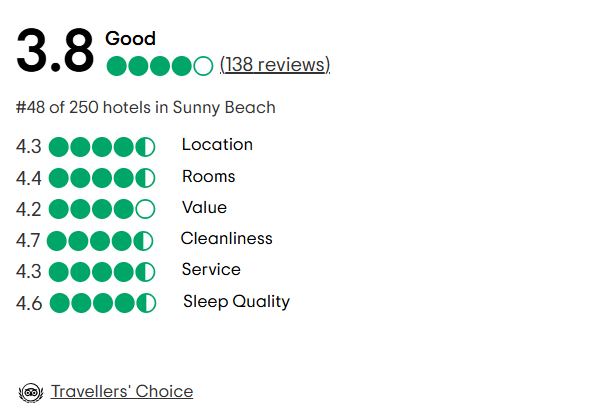Click the Good rating label
Viewport: 609px width, 419px height.
(130, 38)
